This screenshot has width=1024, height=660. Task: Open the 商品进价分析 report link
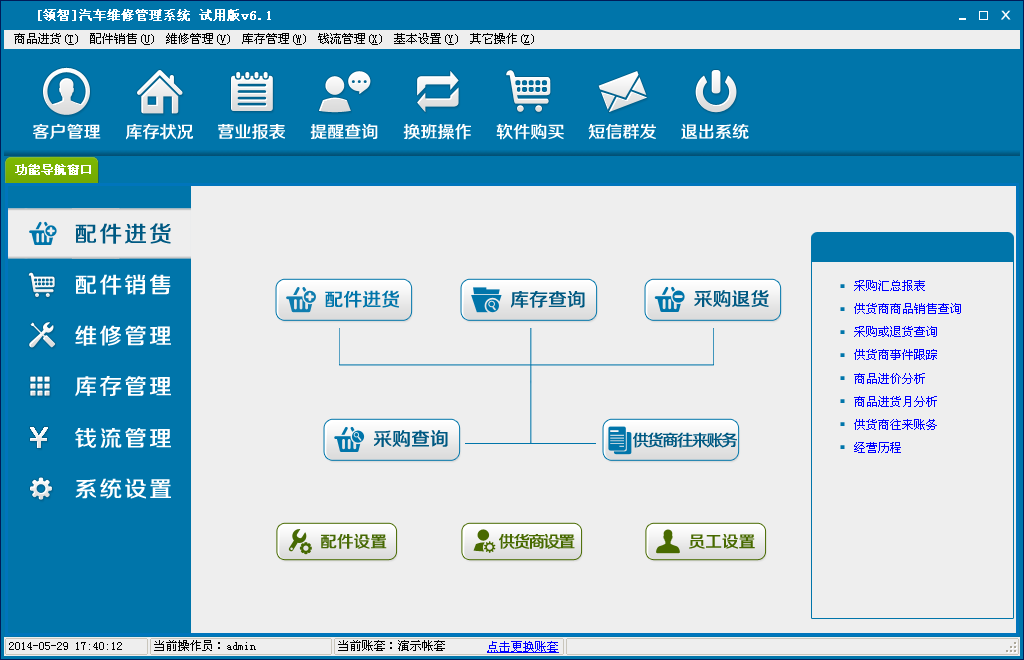point(889,379)
